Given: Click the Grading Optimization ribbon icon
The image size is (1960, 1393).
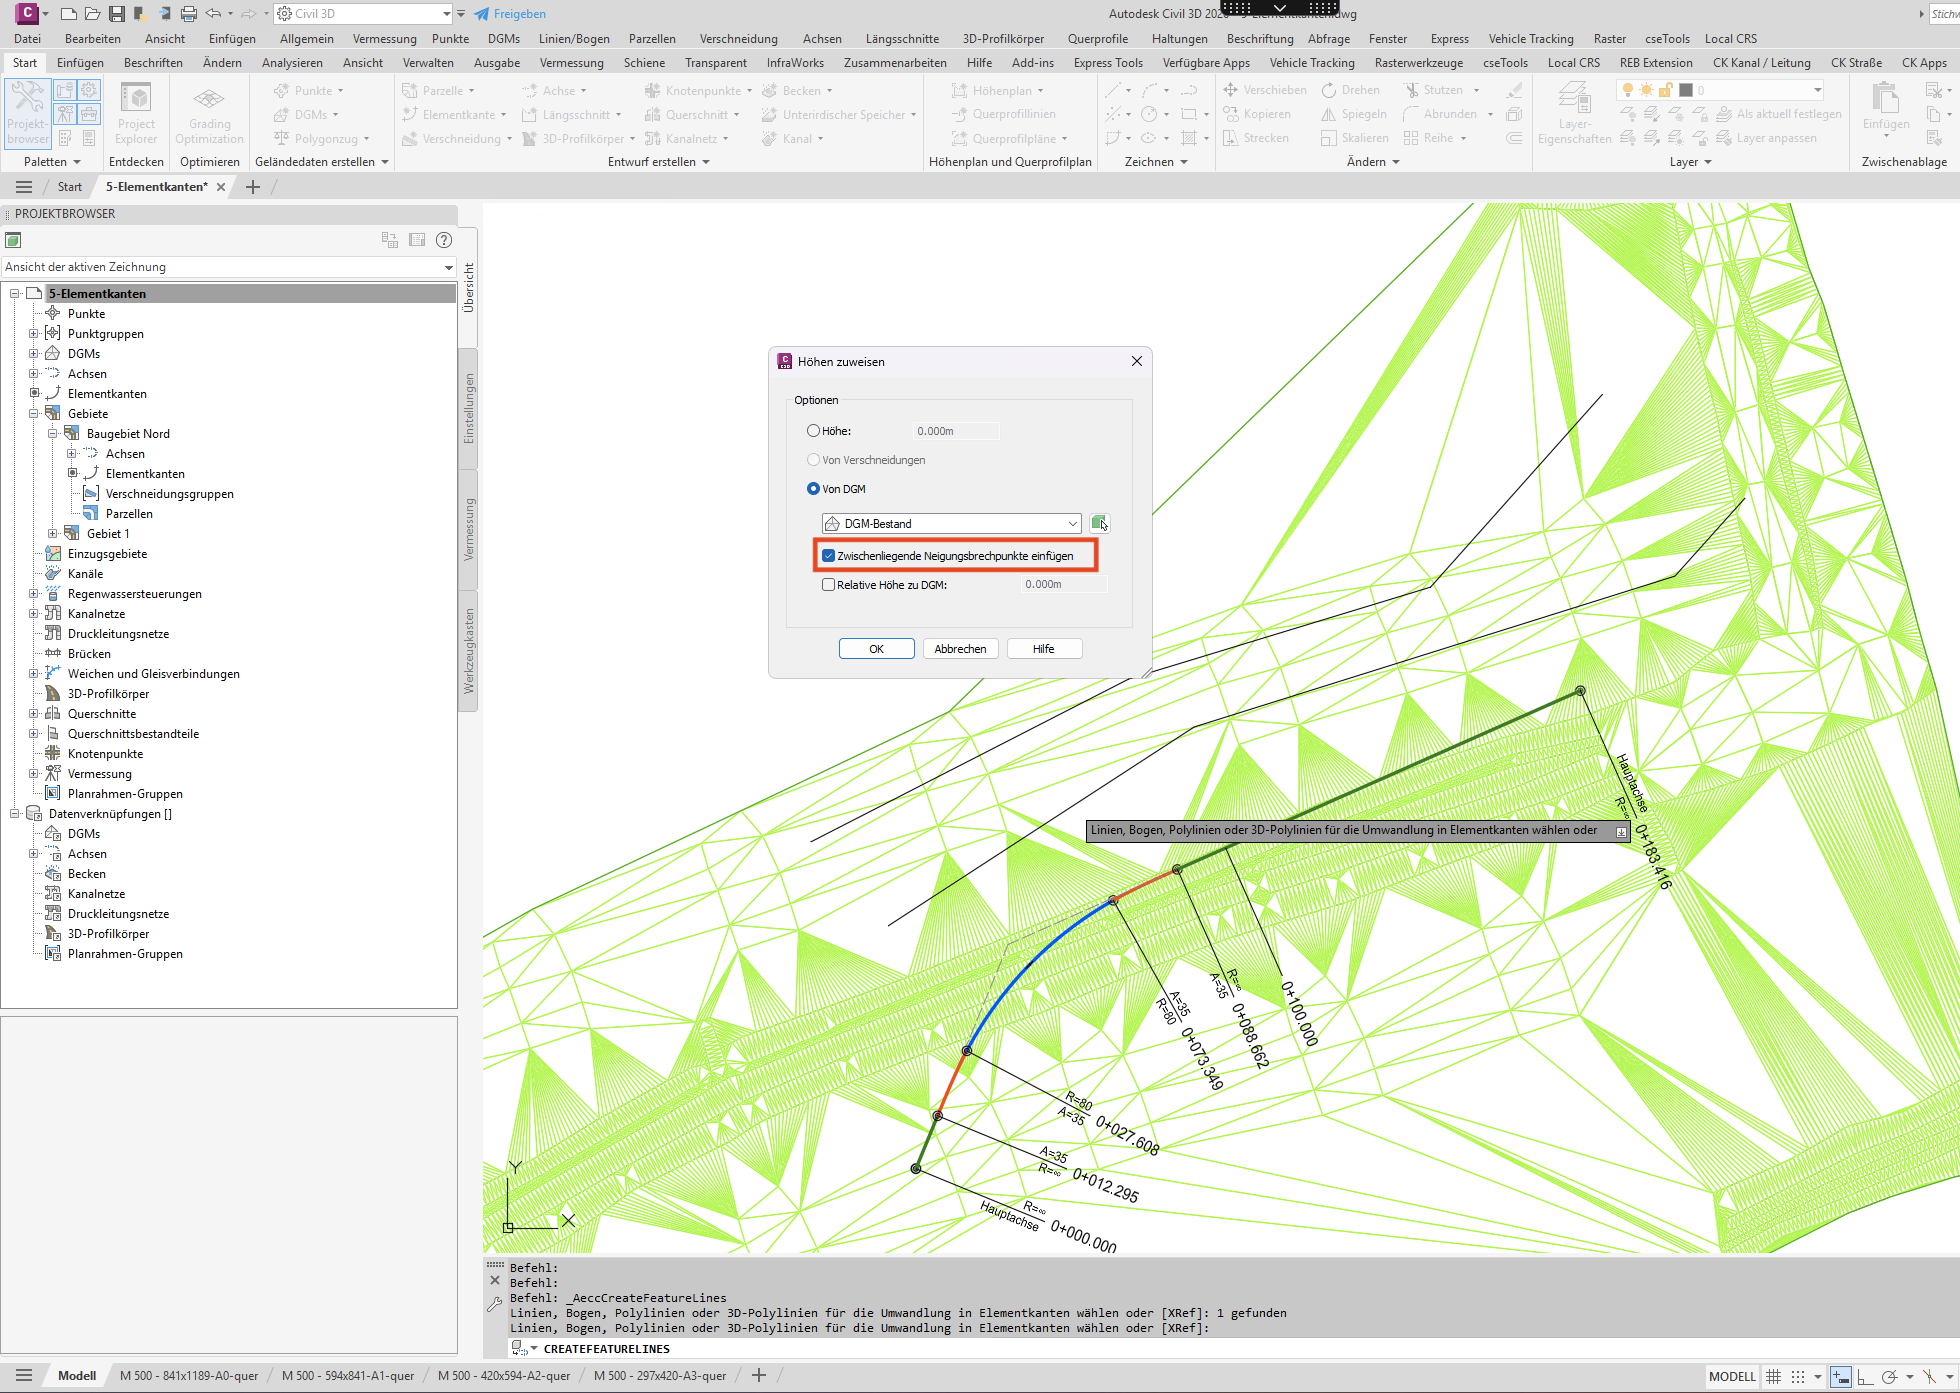Looking at the screenshot, I should [209, 113].
